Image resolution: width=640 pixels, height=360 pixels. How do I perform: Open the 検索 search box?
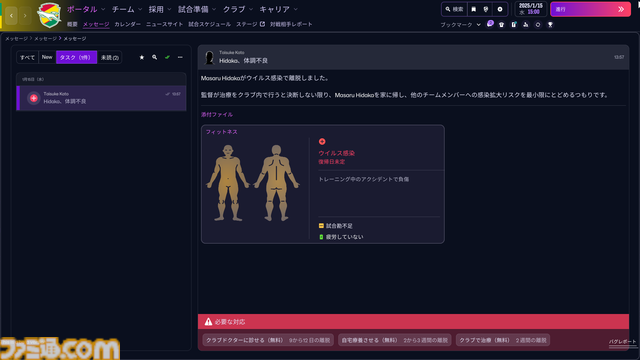[454, 9]
